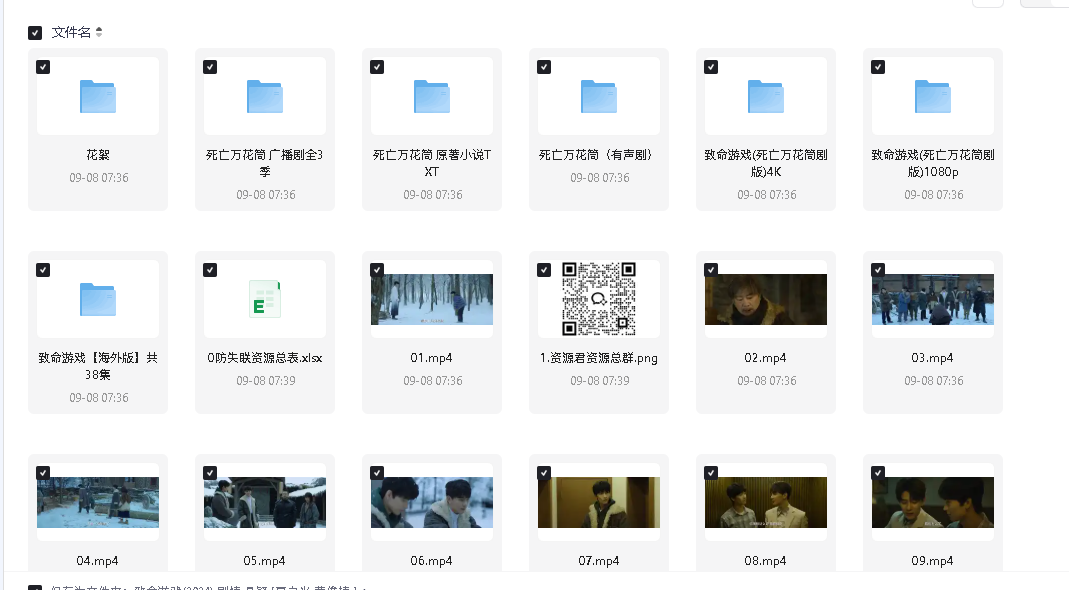
Task: Open the 死亡万花筒 广播剧全3季 folder icon
Action: click(x=265, y=97)
